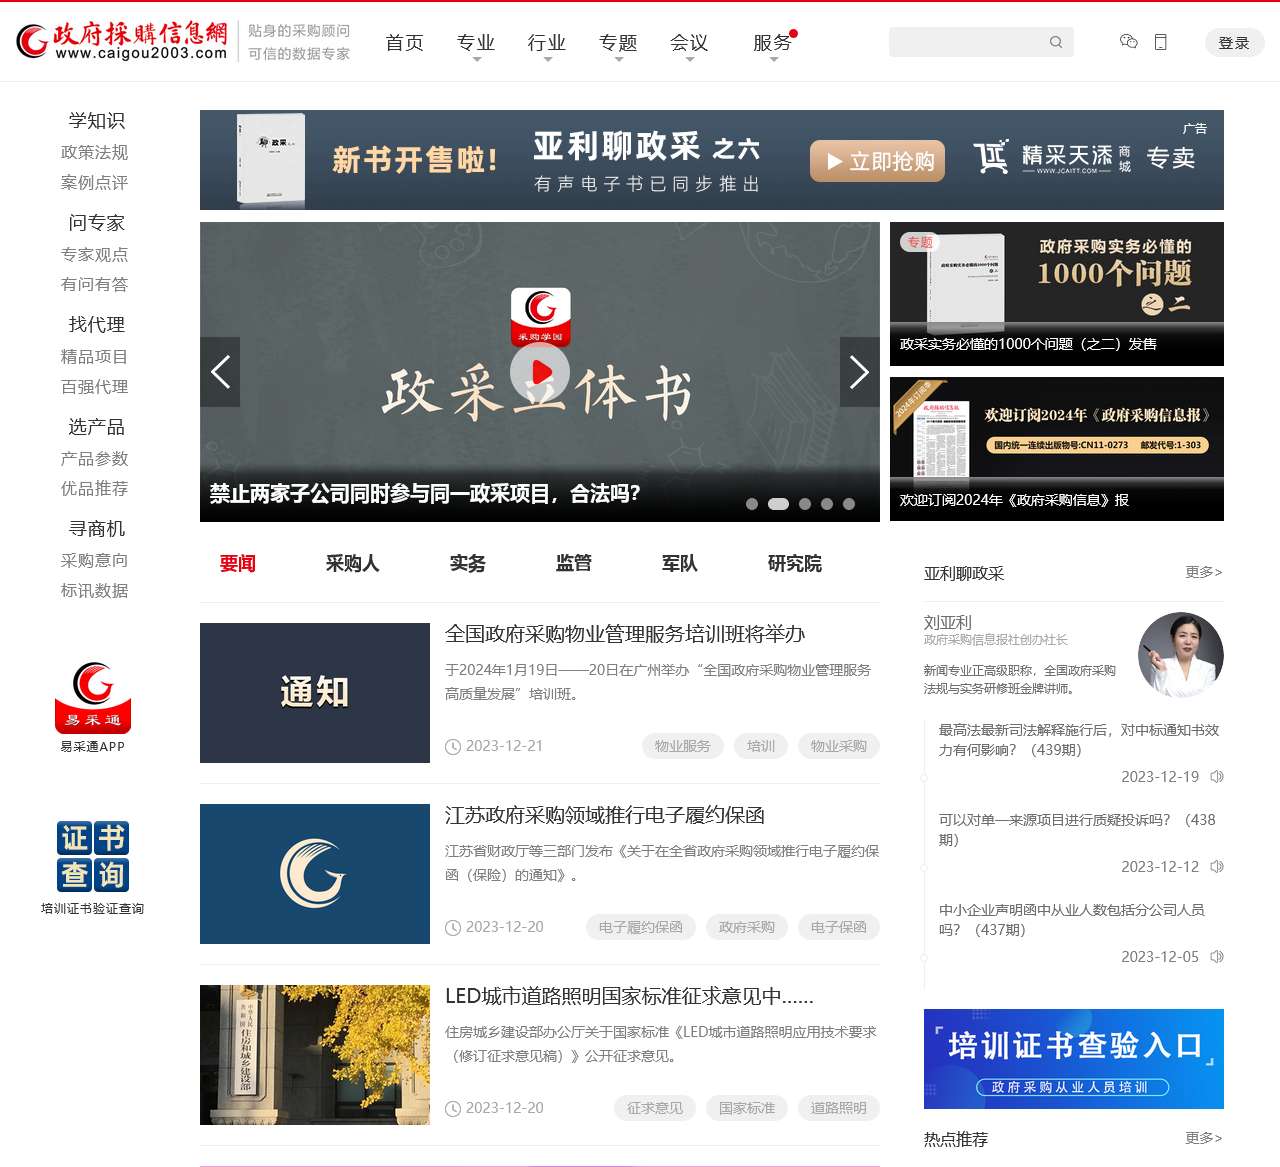Switch to the 军队 tab
The image size is (1280, 1167).
(x=680, y=564)
